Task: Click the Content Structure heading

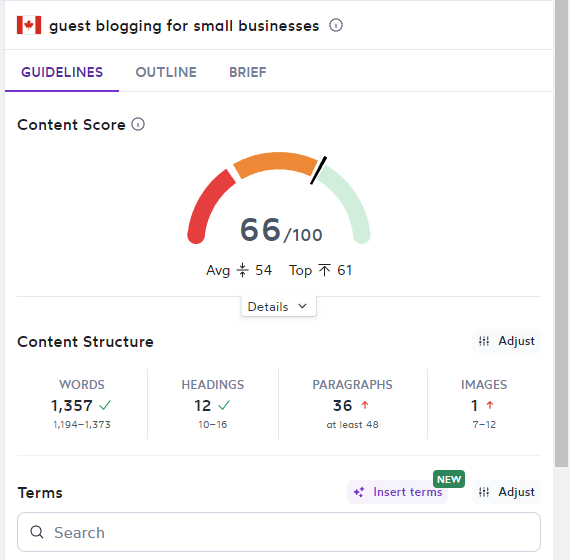Action: point(85,342)
